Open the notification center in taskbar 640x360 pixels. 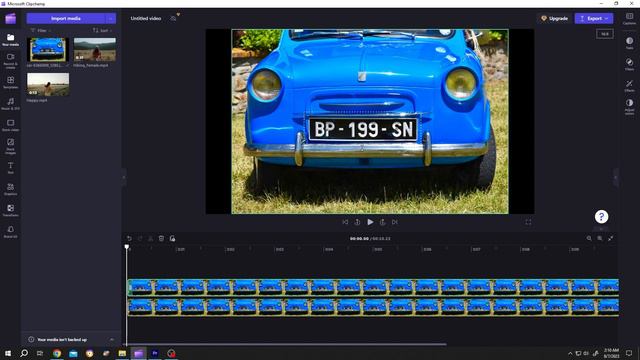point(629,353)
